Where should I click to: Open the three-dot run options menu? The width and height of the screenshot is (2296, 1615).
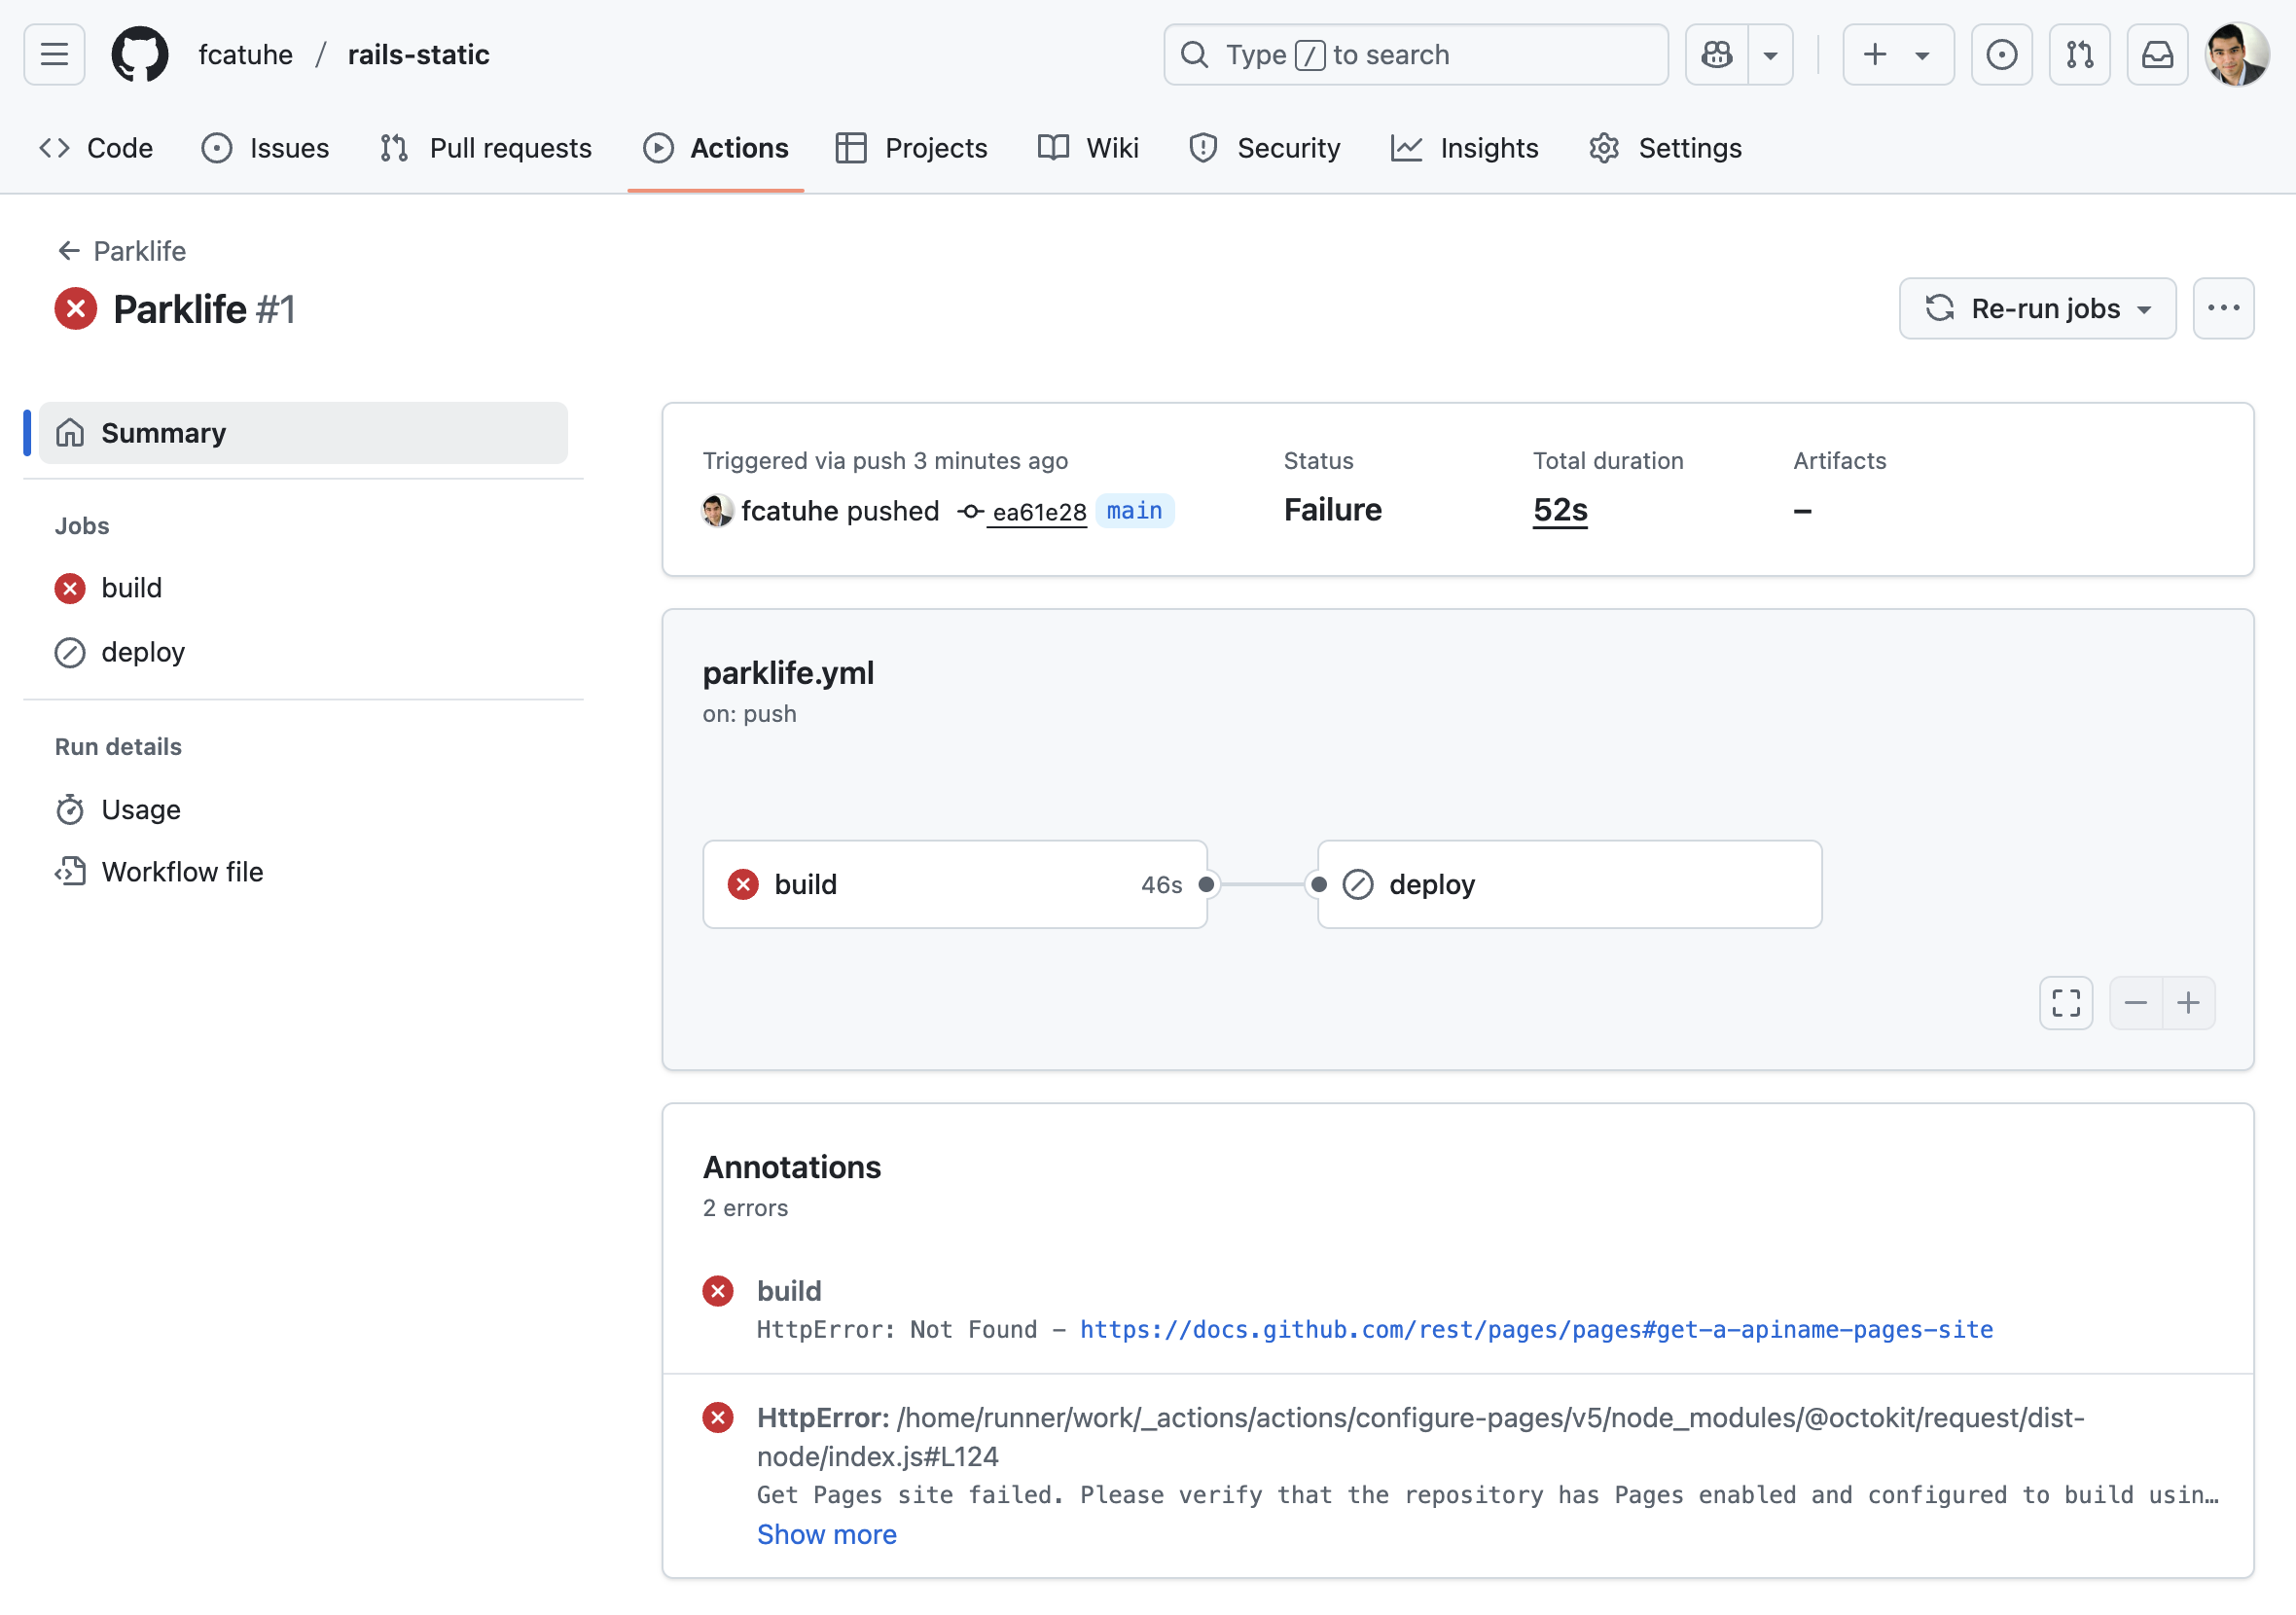[x=2223, y=308]
